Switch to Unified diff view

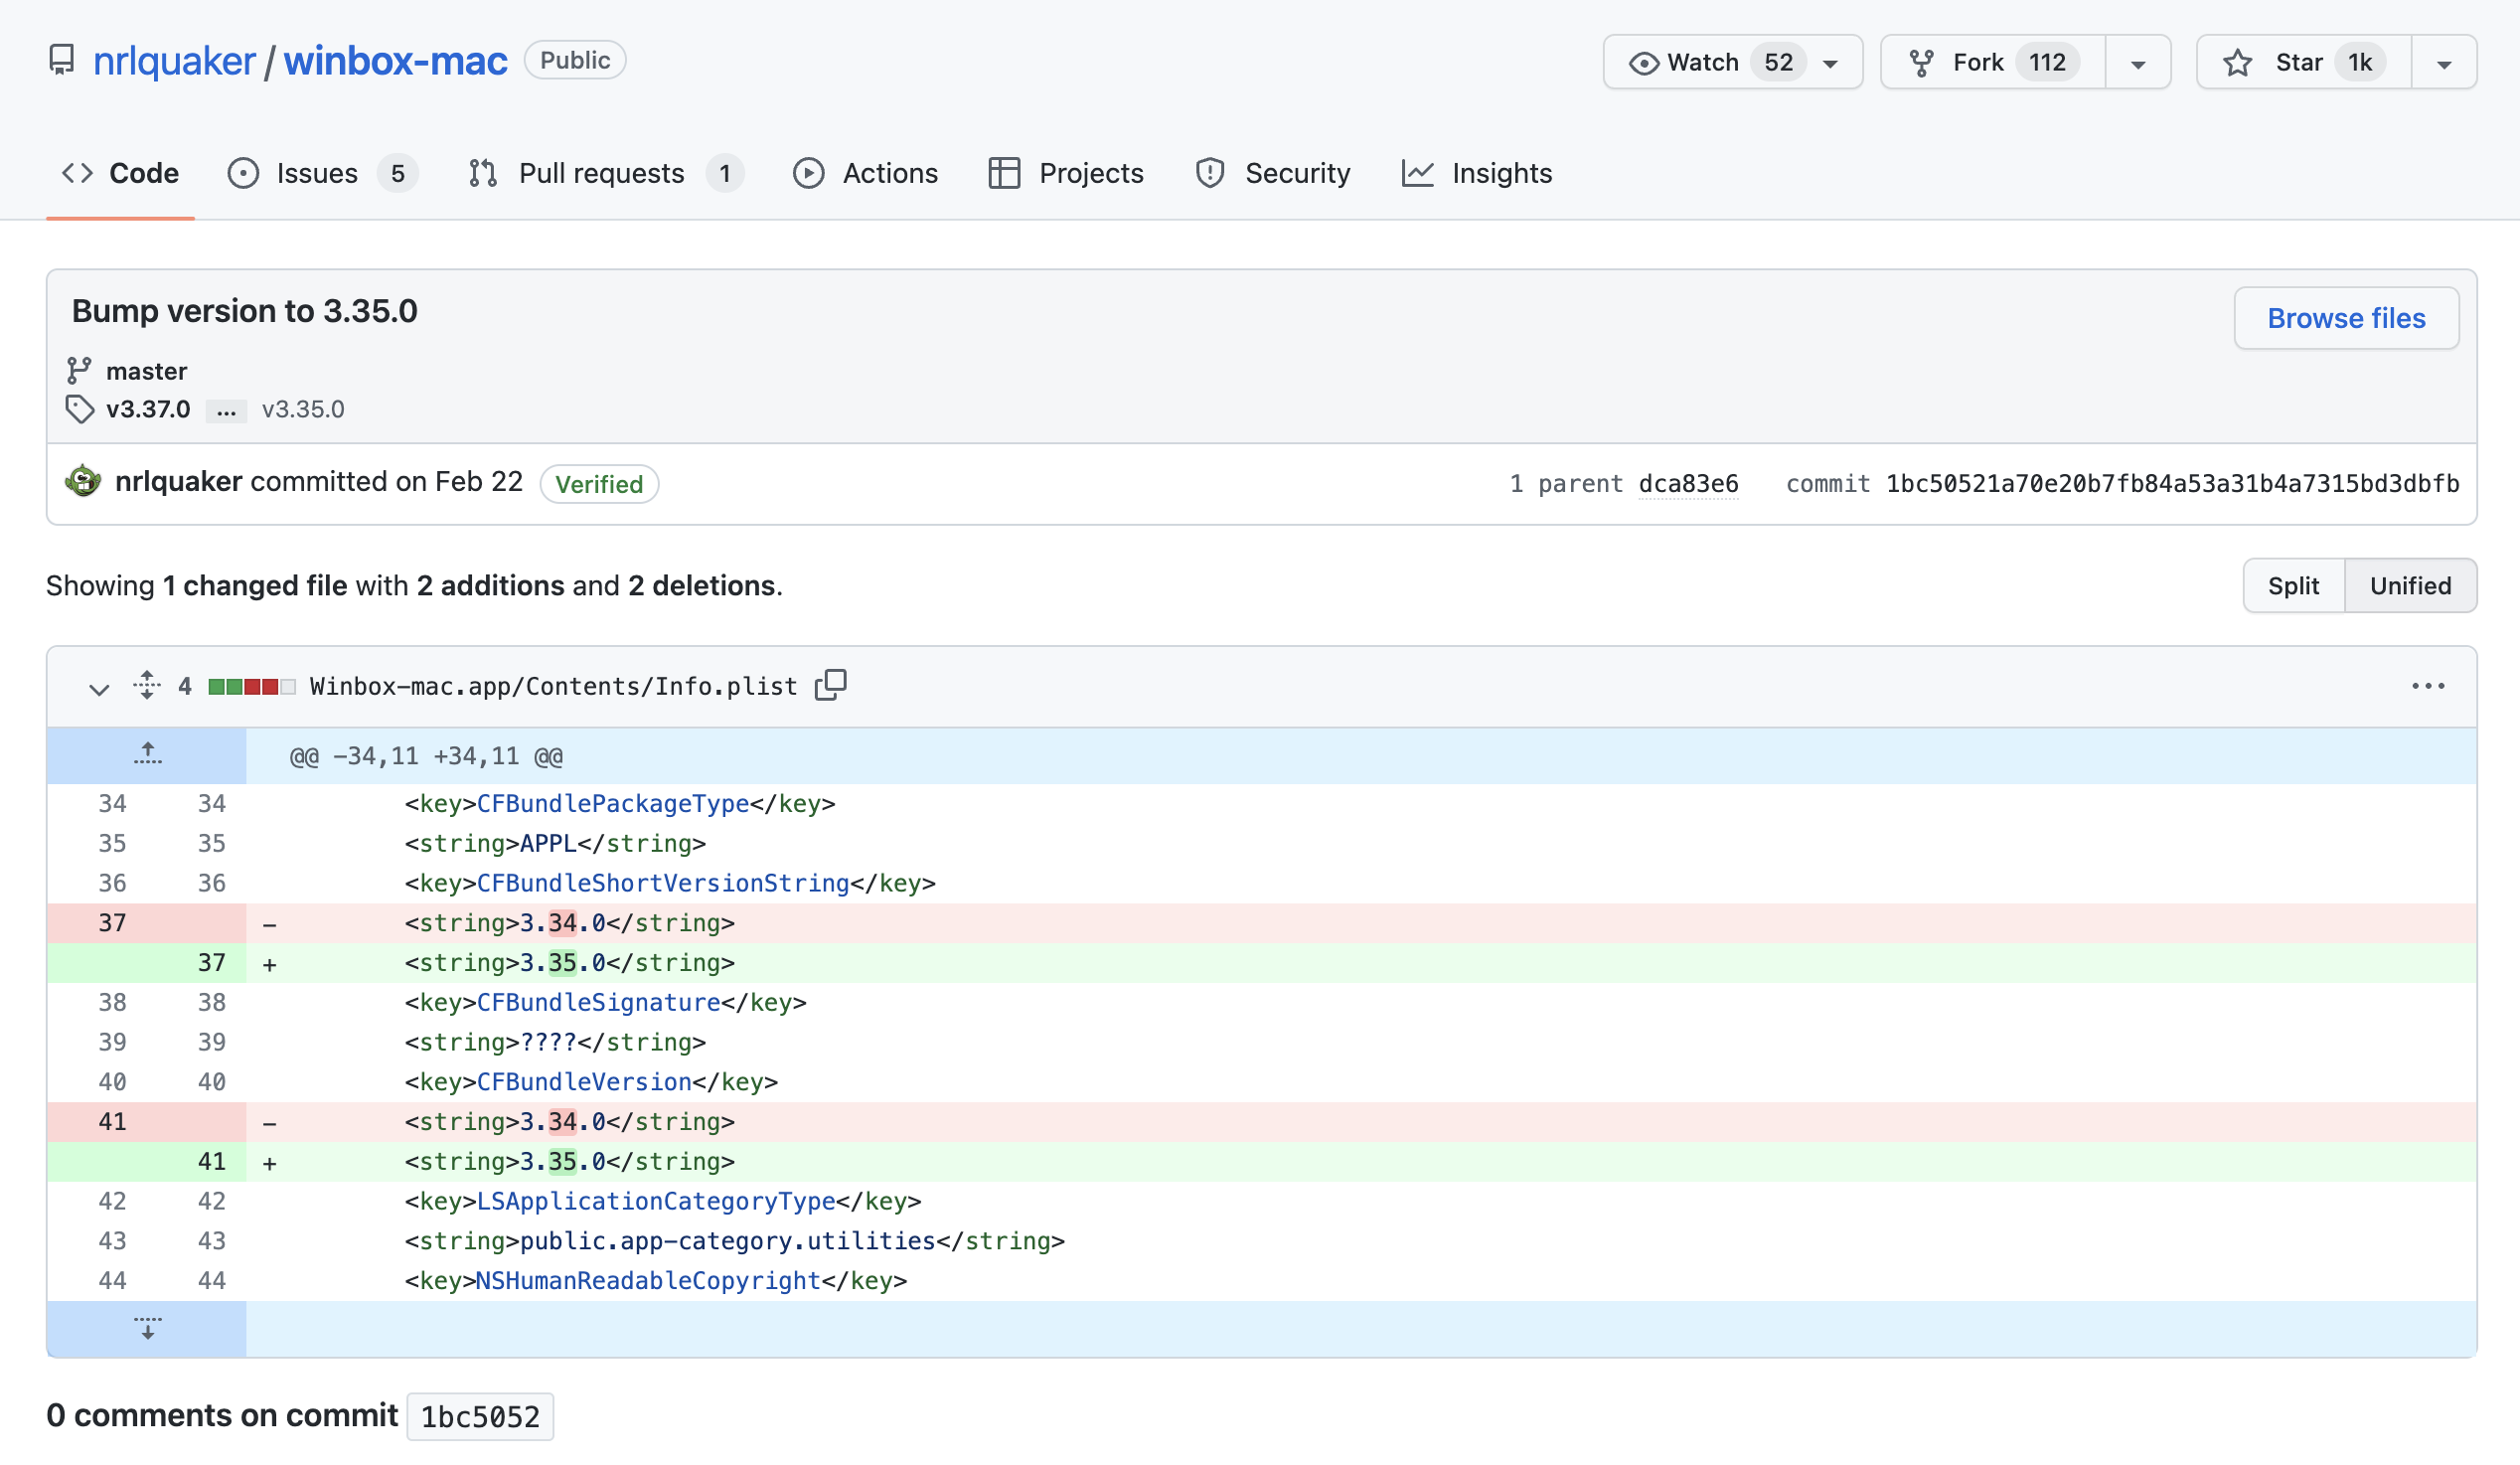(x=2410, y=585)
